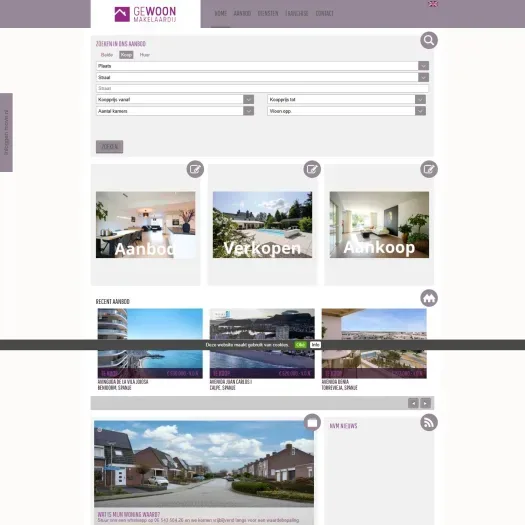Go to the Home menu item
The image size is (525, 525).
click(220, 13)
